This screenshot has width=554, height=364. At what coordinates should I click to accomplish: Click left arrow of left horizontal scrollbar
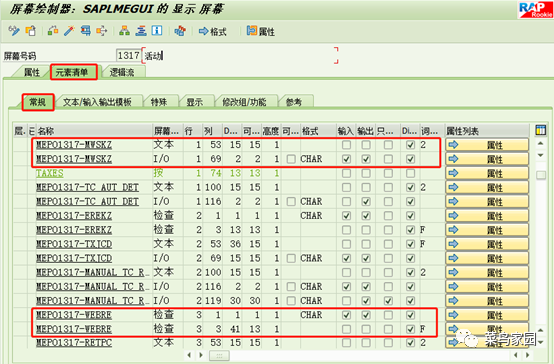click(x=189, y=355)
